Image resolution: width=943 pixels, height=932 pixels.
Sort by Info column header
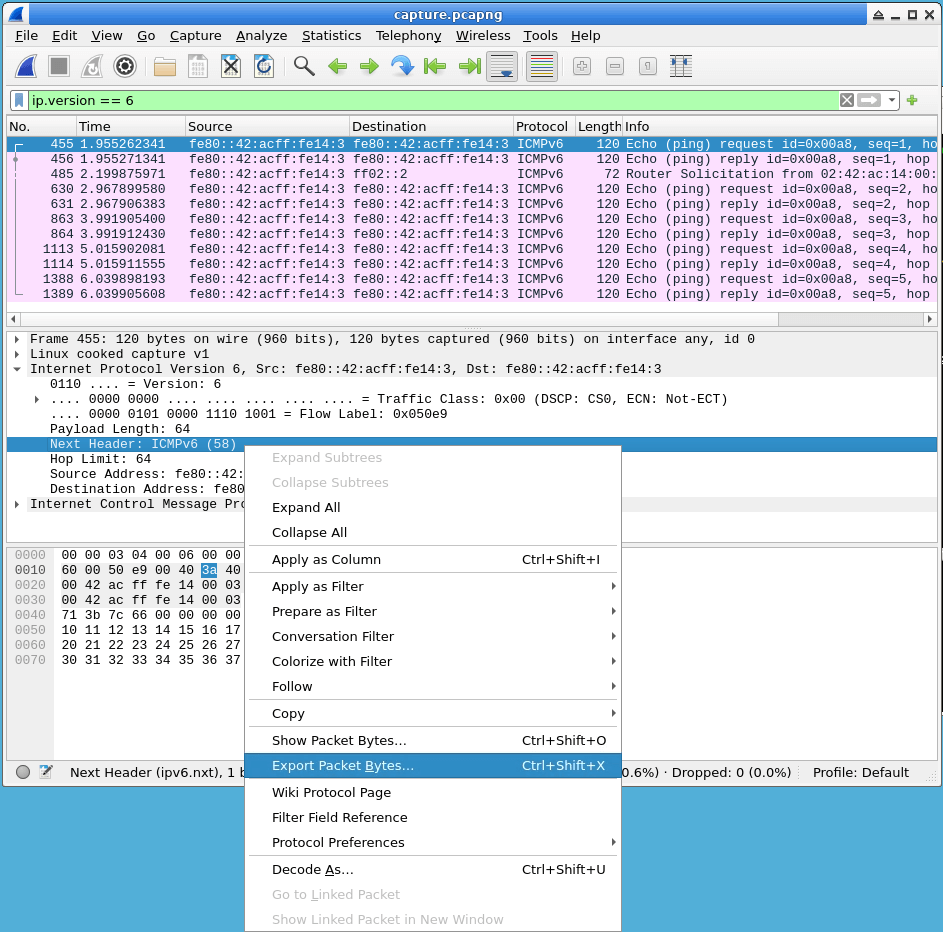point(779,126)
